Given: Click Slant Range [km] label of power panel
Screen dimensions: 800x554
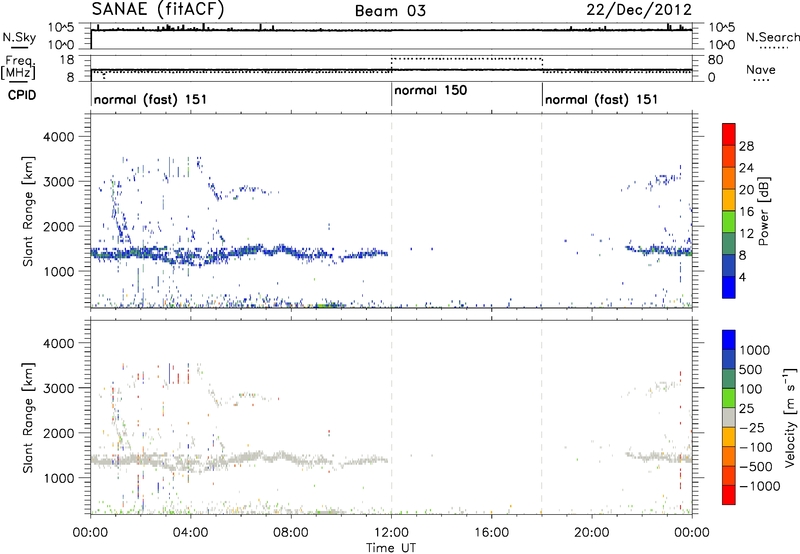Looking at the screenshot, I should point(28,211).
